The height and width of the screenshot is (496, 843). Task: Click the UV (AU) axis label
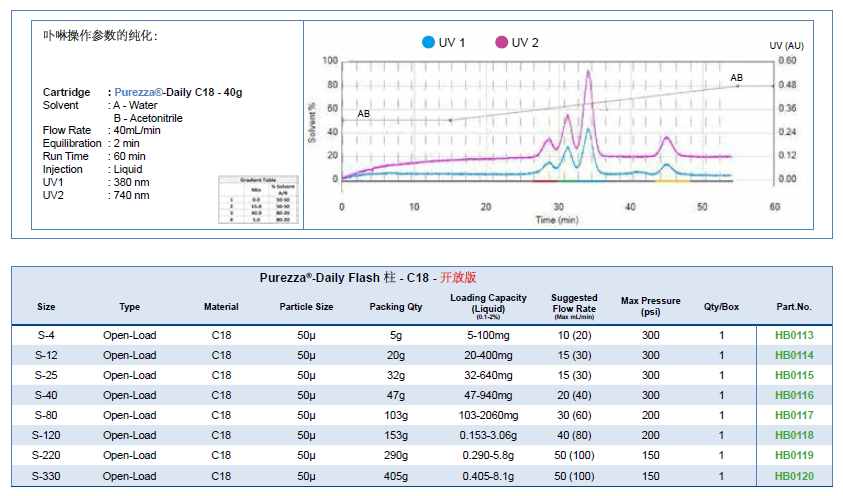(x=786, y=46)
